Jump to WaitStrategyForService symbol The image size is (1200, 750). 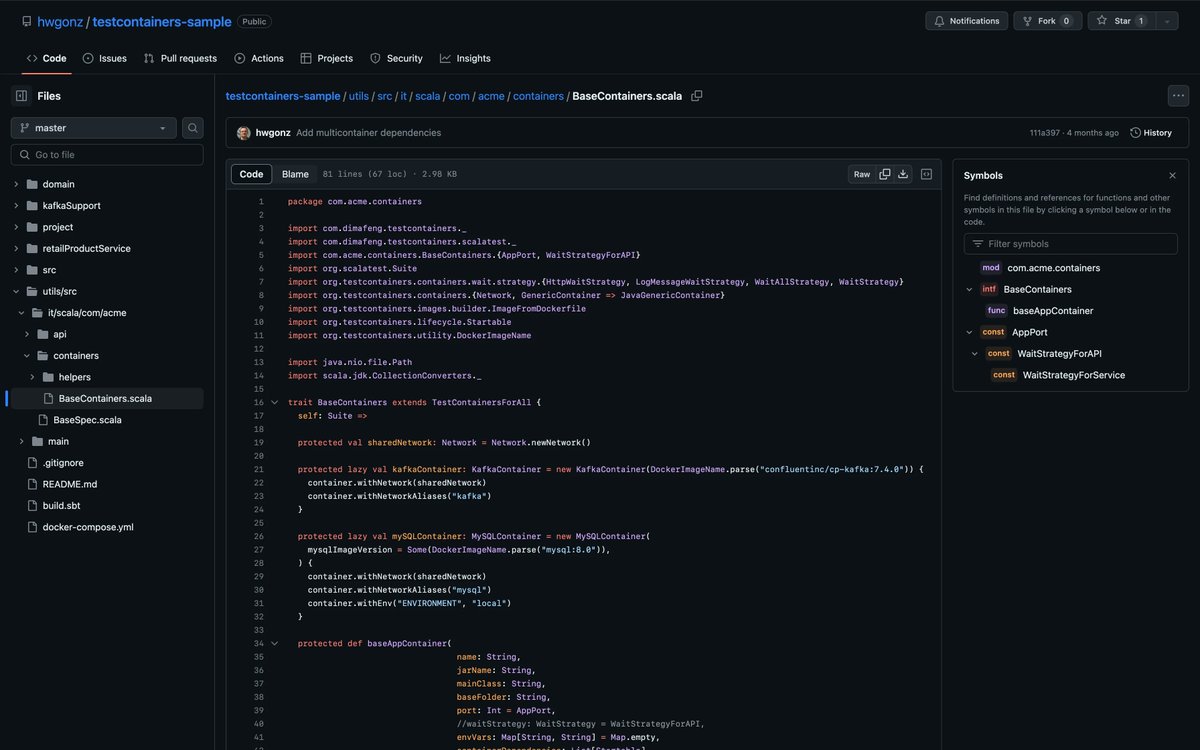[x=1074, y=375]
